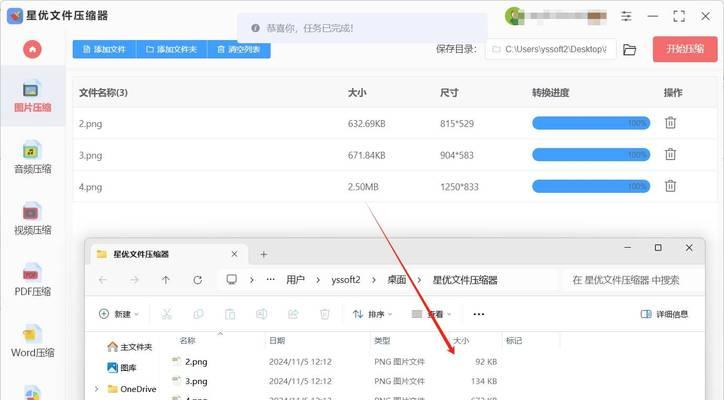Expand chevron after yssoft2 in breadcrumb
The width and height of the screenshot is (724, 400).
[374, 280]
